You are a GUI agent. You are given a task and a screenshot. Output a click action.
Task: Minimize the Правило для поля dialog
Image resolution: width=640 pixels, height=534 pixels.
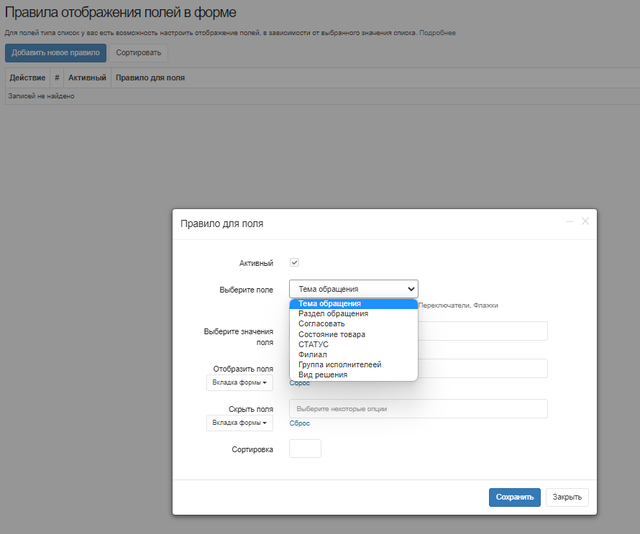point(570,221)
